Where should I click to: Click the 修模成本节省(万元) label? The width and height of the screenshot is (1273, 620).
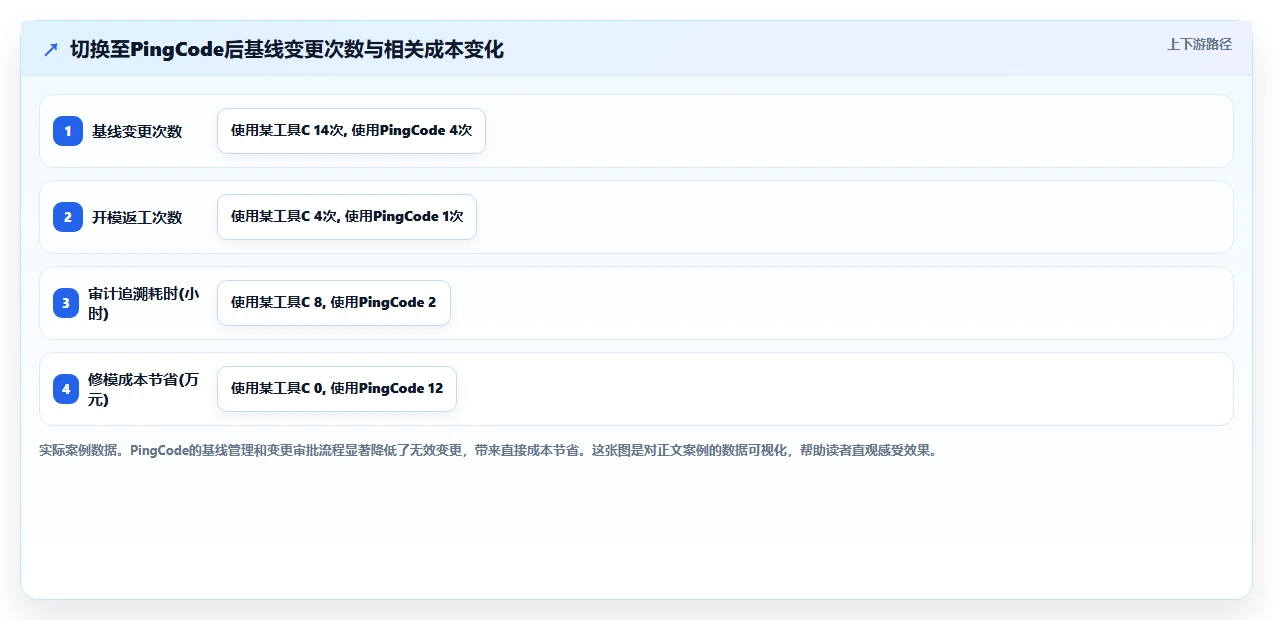coord(144,389)
